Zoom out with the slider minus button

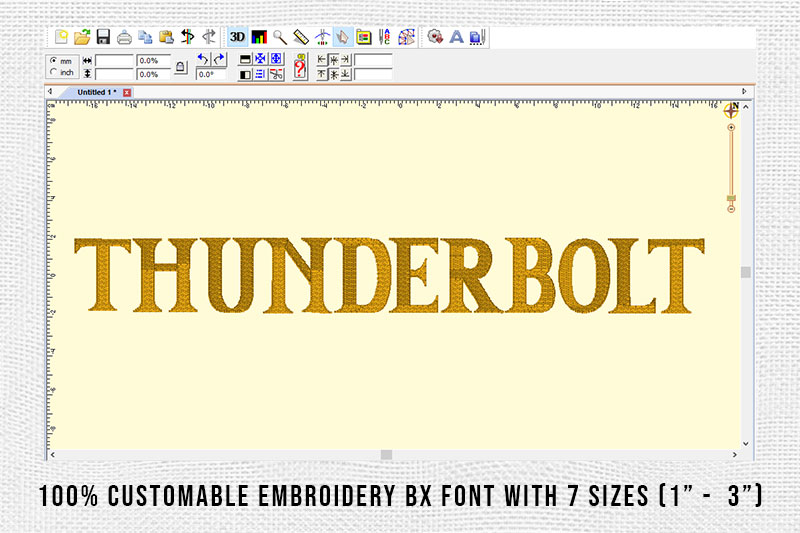[731, 209]
